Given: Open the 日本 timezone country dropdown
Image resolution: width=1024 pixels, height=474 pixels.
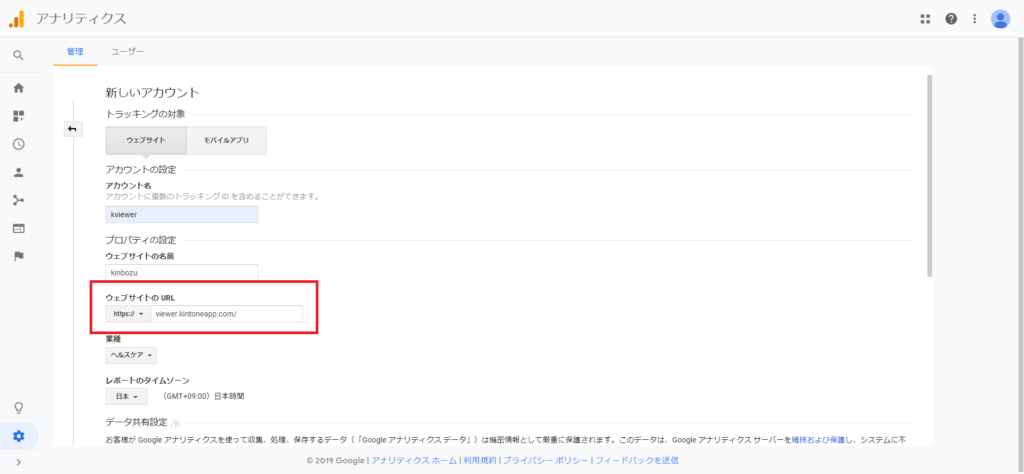Looking at the screenshot, I should click(x=127, y=396).
